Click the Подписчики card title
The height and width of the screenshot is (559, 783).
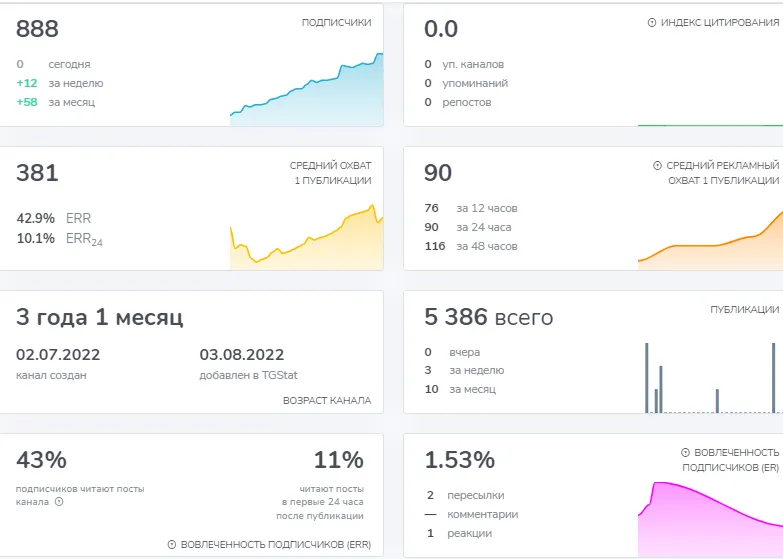click(337, 22)
